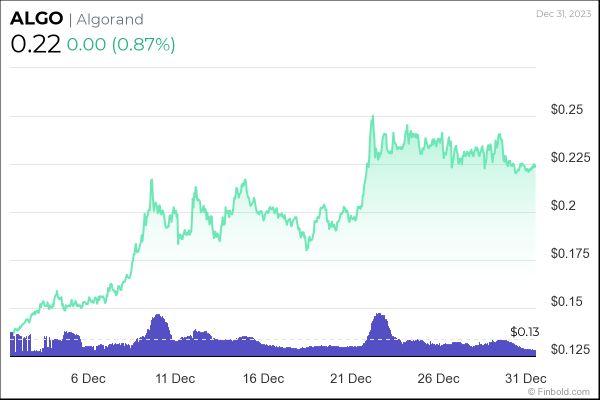Click the 6 Dec date marker
600x400 pixels.
click(88, 379)
